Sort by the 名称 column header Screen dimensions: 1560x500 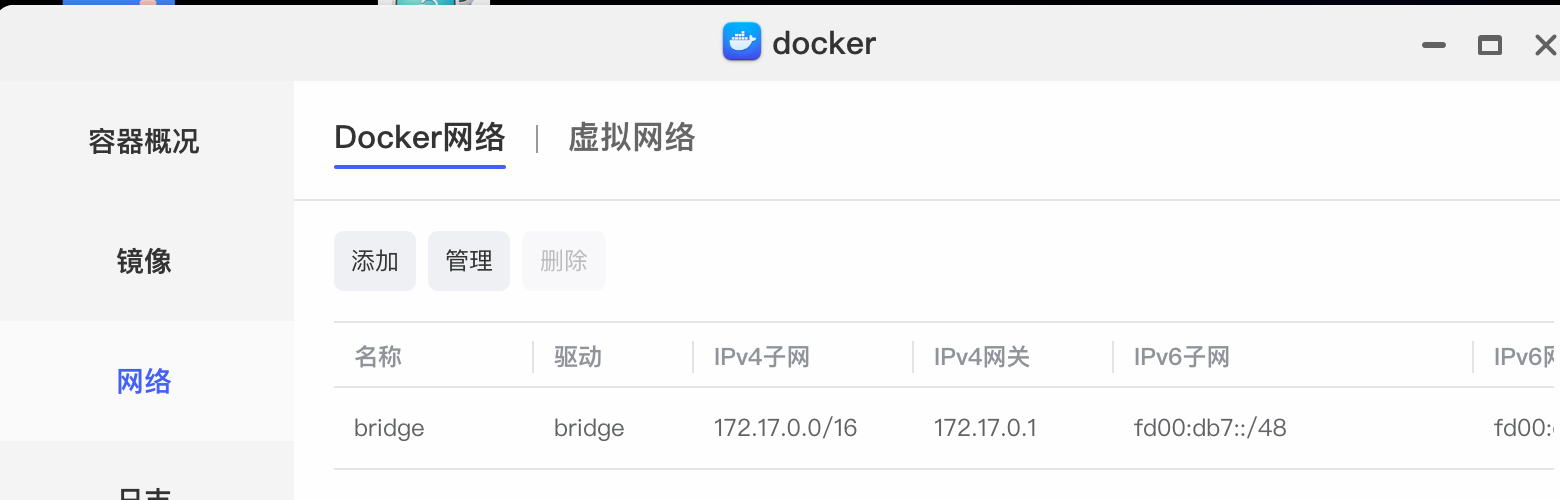(x=378, y=357)
